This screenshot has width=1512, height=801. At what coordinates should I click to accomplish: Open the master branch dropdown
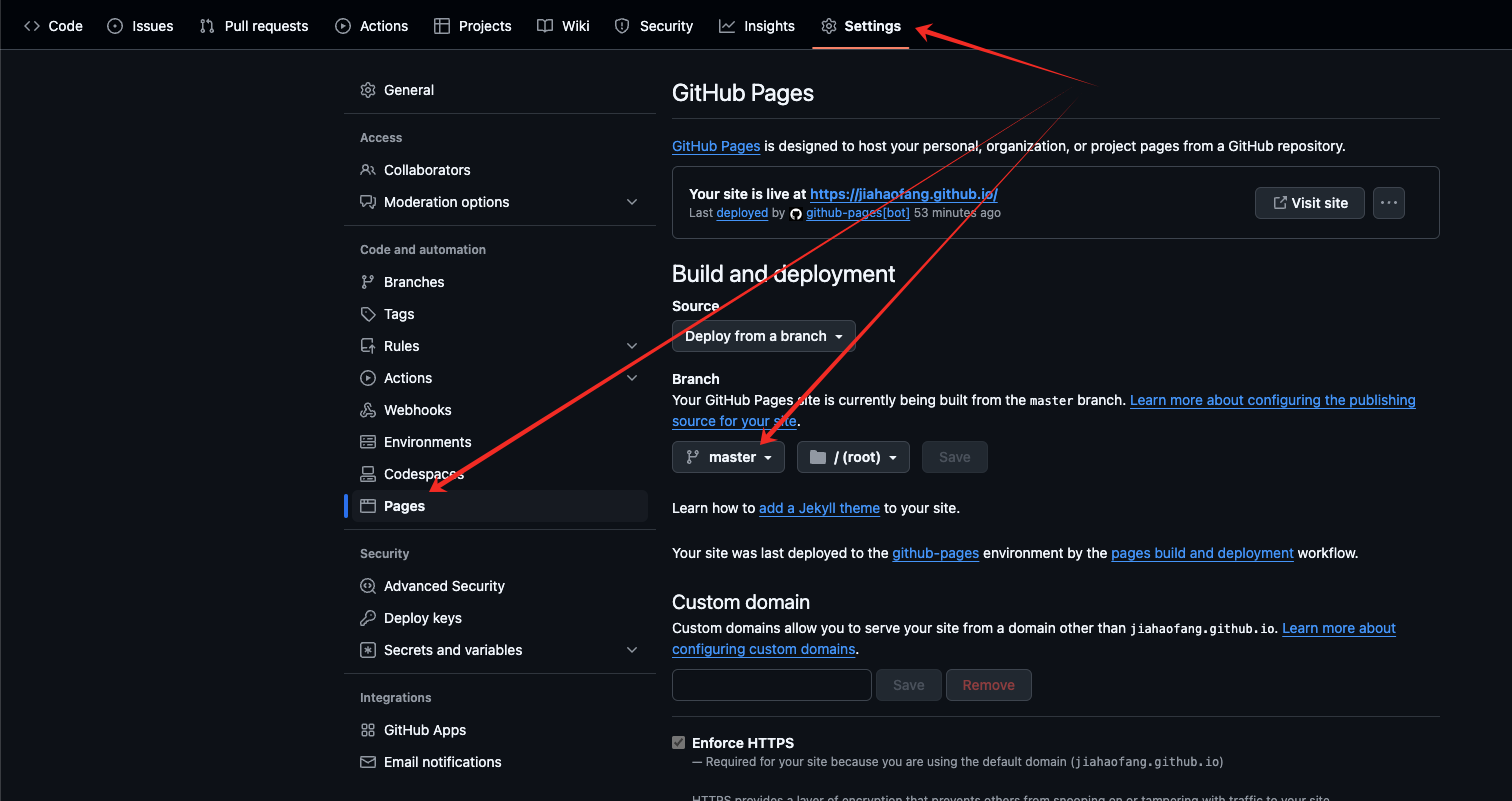(728, 457)
